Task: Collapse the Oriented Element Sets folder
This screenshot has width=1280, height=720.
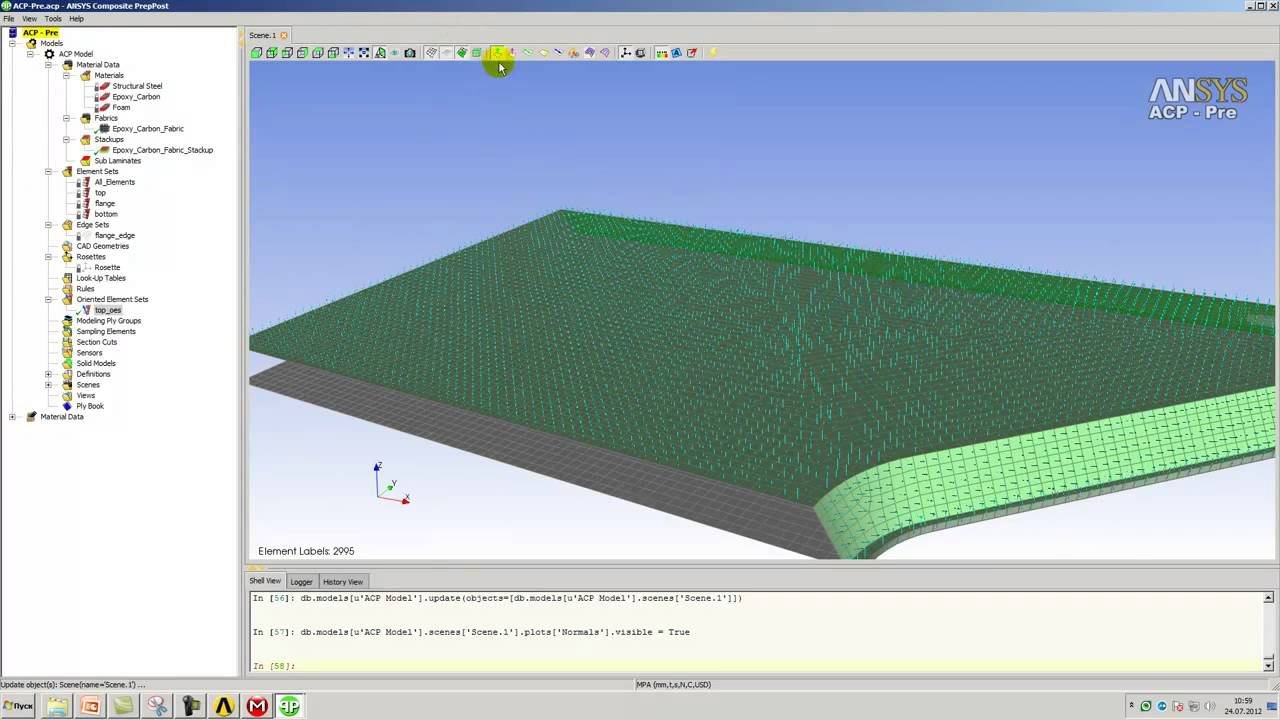Action: (x=48, y=300)
